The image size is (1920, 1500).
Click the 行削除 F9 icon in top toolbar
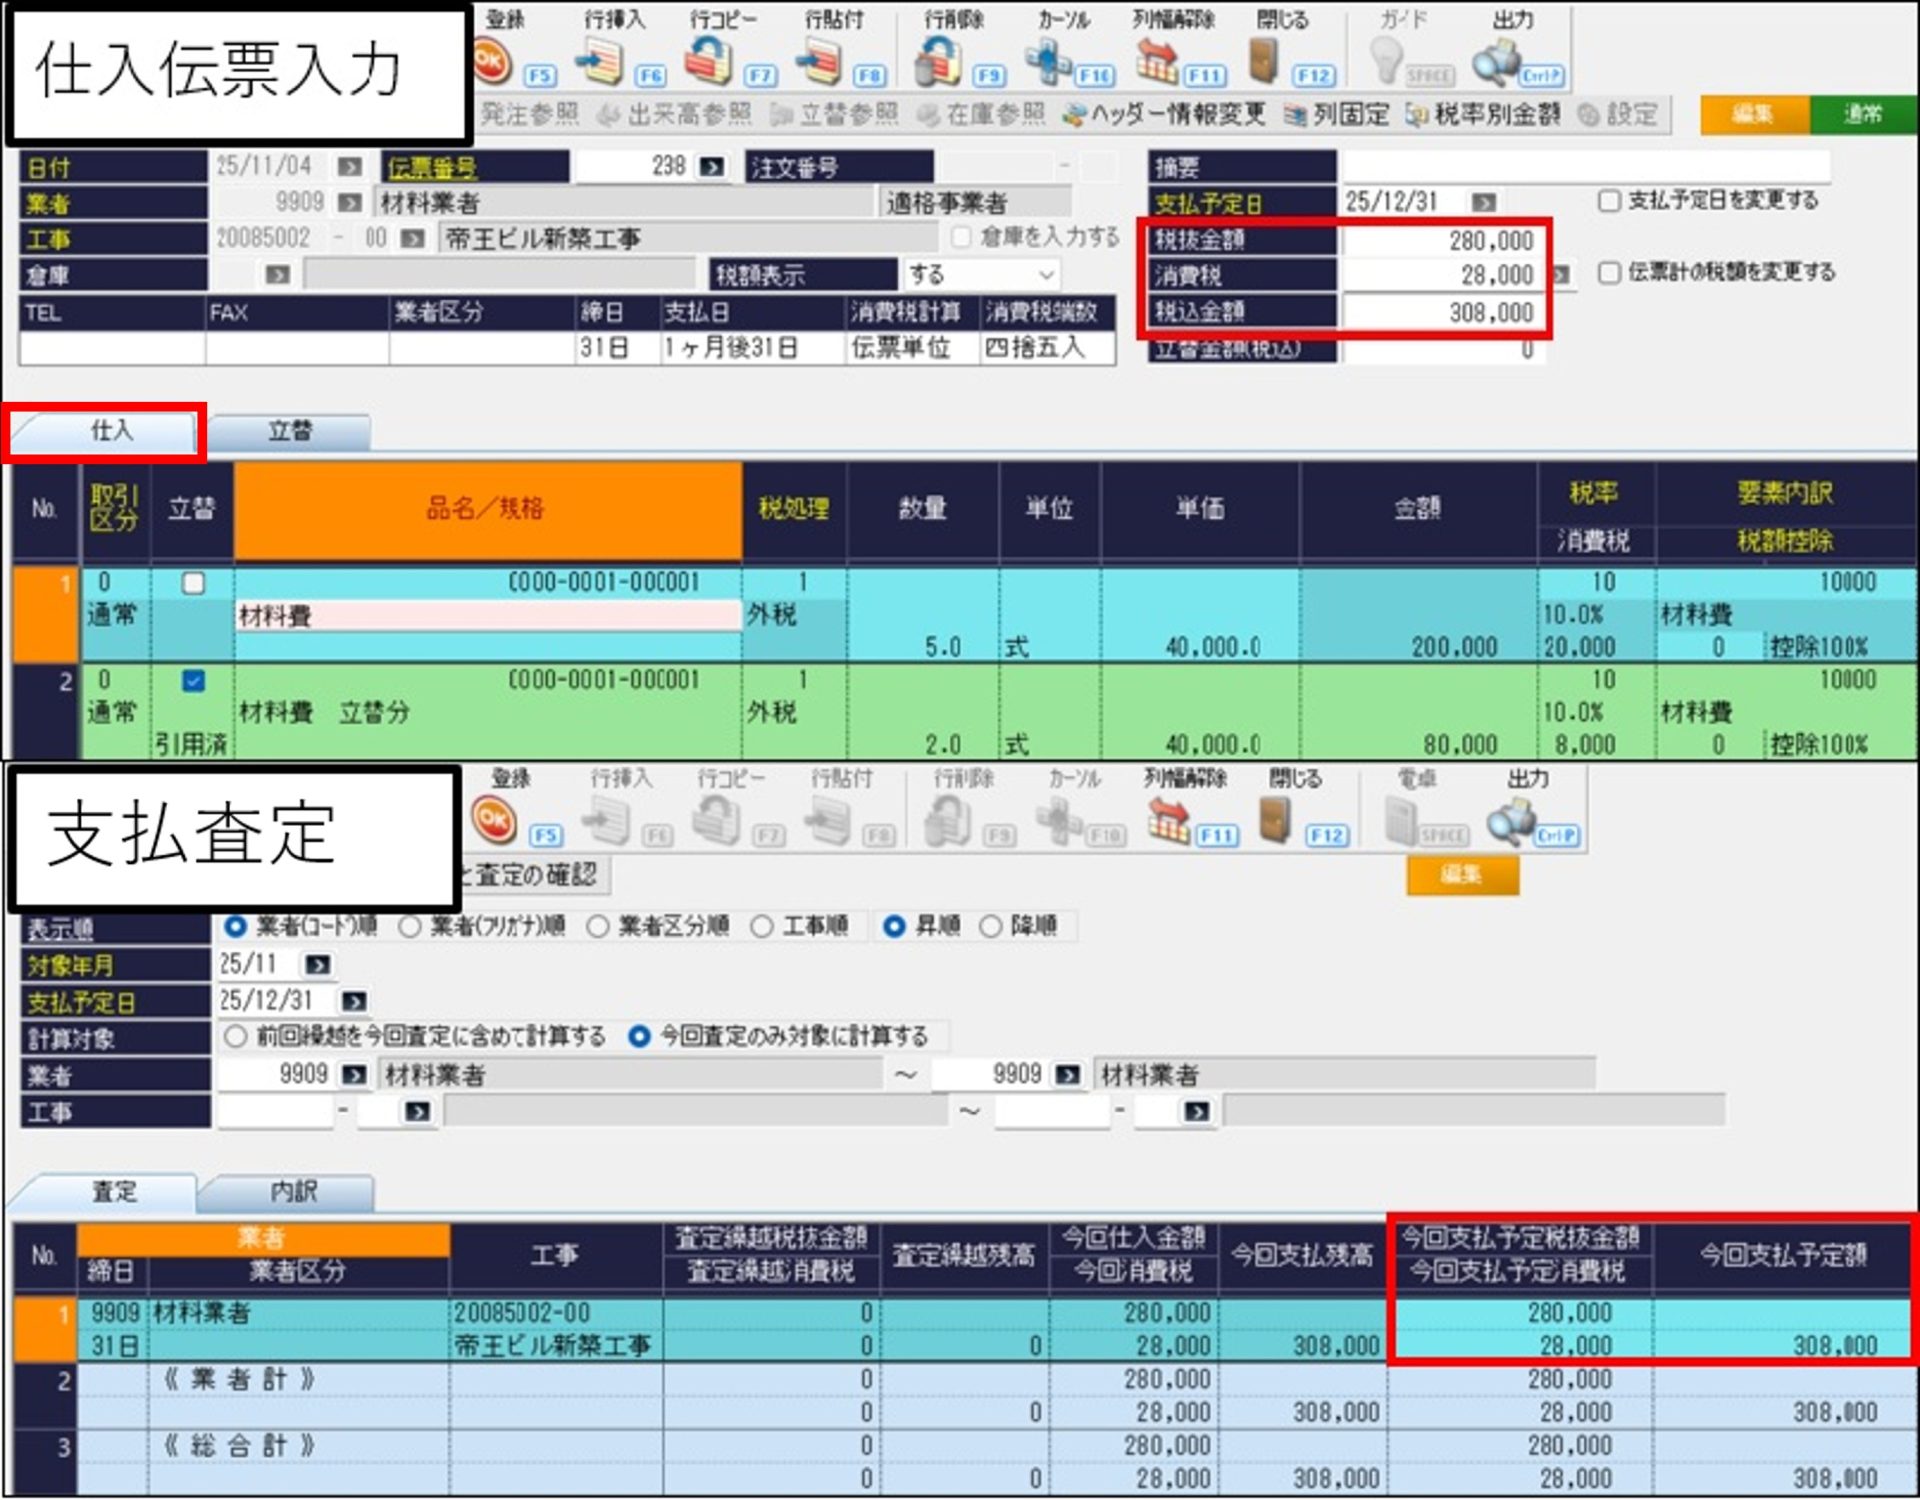940,62
